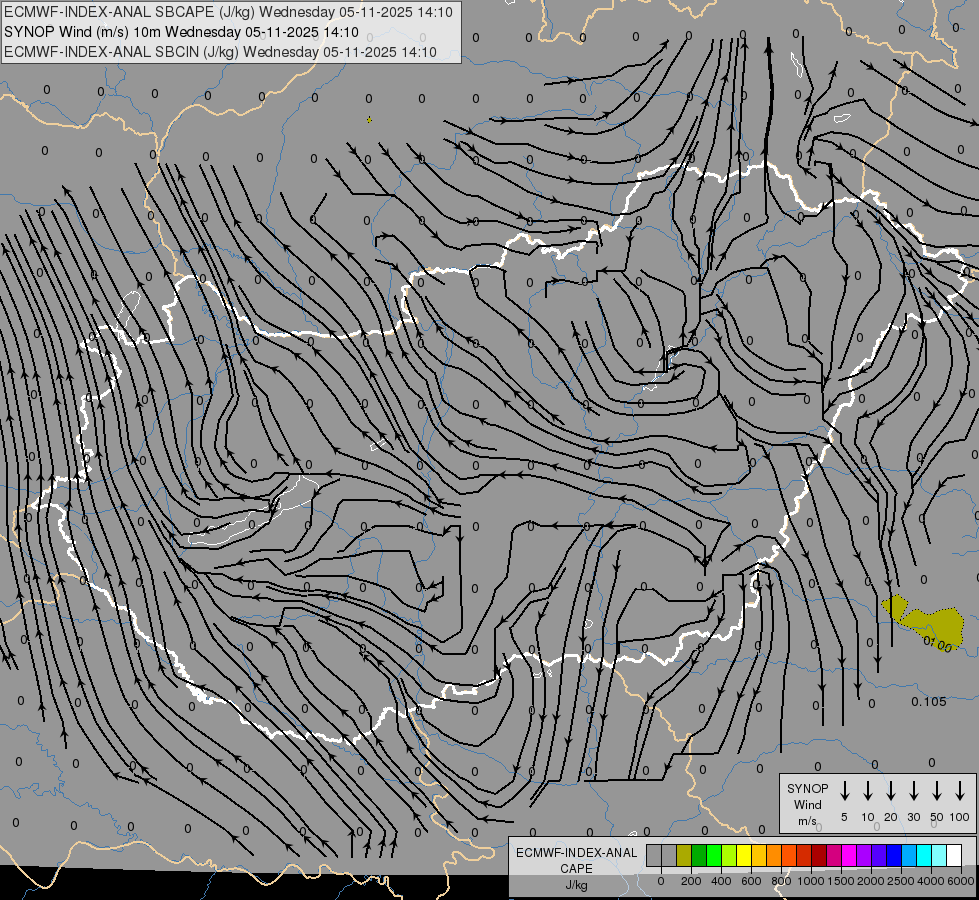979x900 pixels.
Task: Choose the bright magenta CAPE swatch
Action: tap(849, 855)
